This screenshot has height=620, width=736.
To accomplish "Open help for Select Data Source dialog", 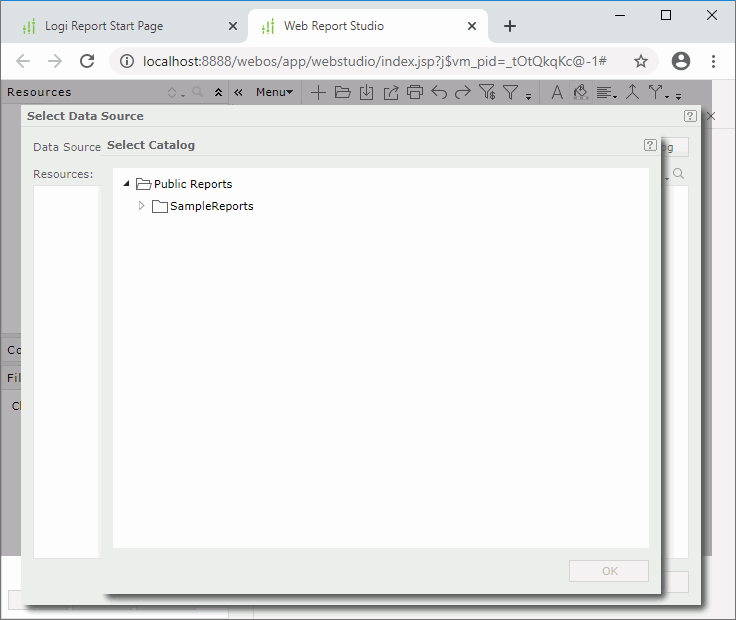I will pyautogui.click(x=690, y=116).
